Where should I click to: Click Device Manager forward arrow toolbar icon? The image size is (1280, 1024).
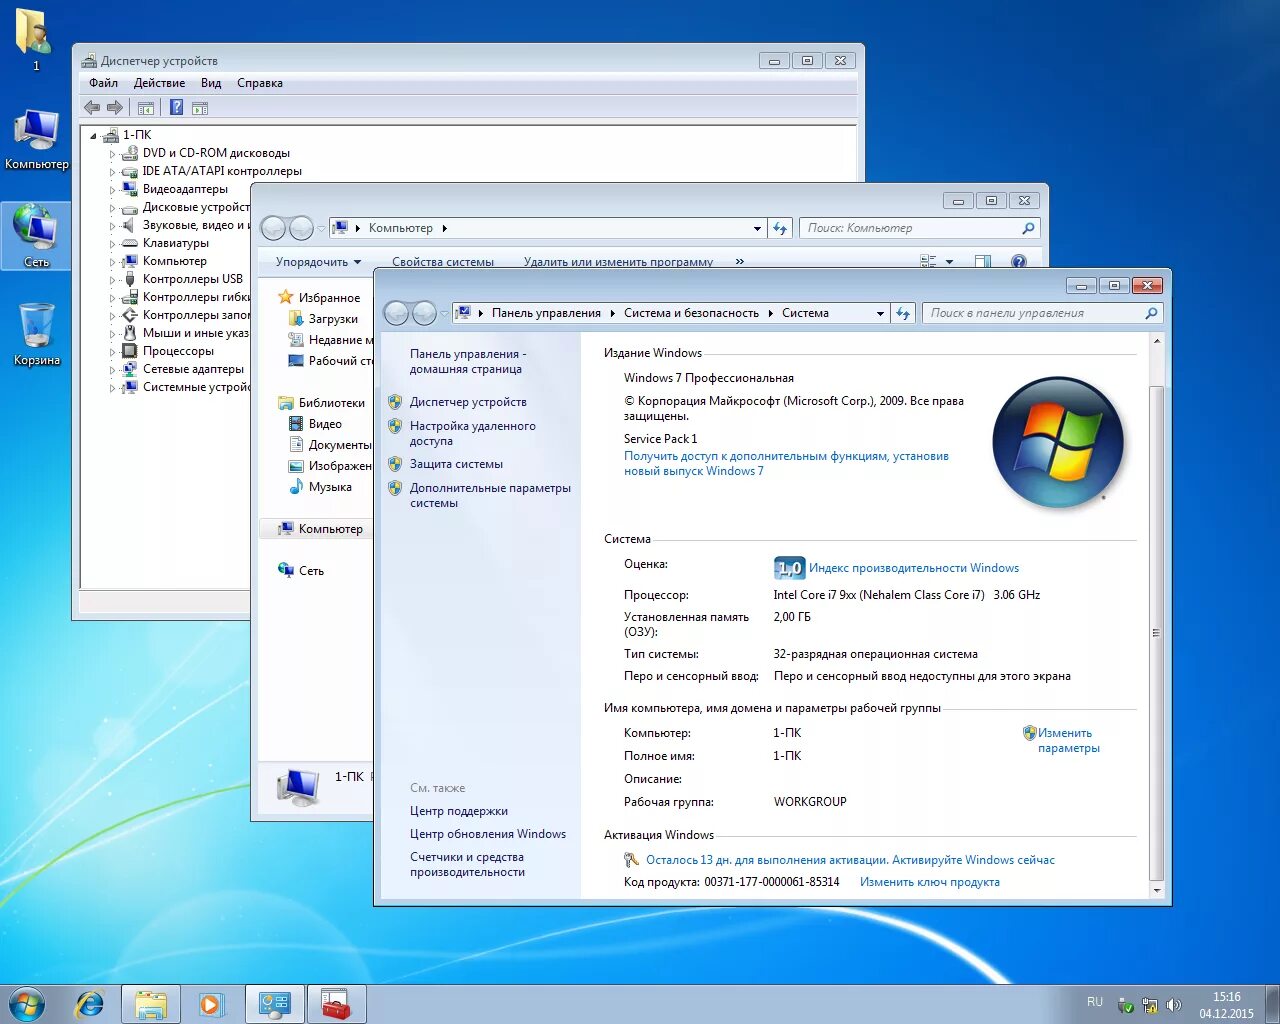point(115,107)
